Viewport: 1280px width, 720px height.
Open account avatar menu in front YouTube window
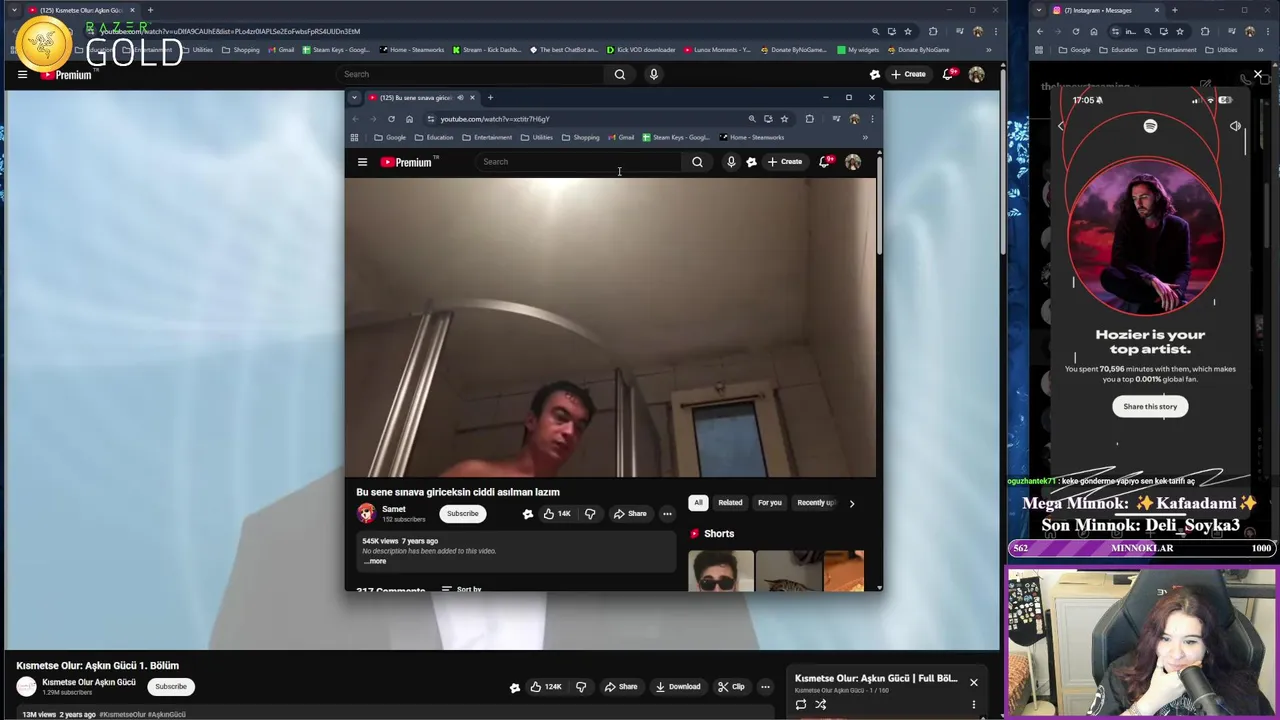tap(853, 162)
